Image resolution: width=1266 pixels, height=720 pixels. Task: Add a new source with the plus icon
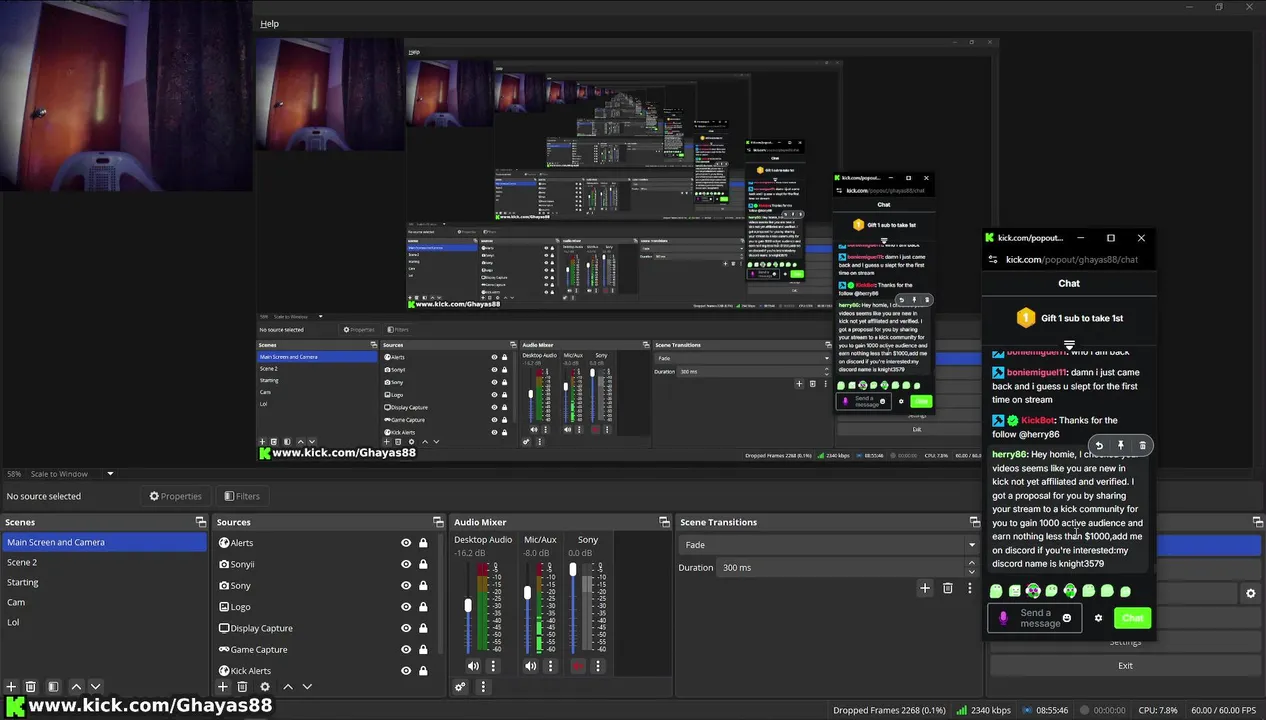coord(223,687)
